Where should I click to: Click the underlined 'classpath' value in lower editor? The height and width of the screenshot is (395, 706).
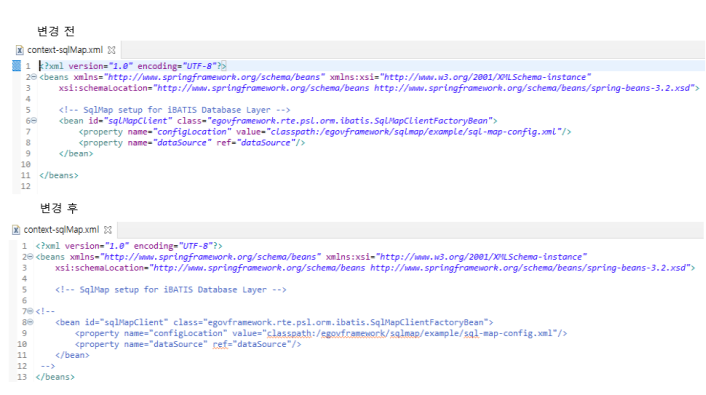(x=289, y=334)
